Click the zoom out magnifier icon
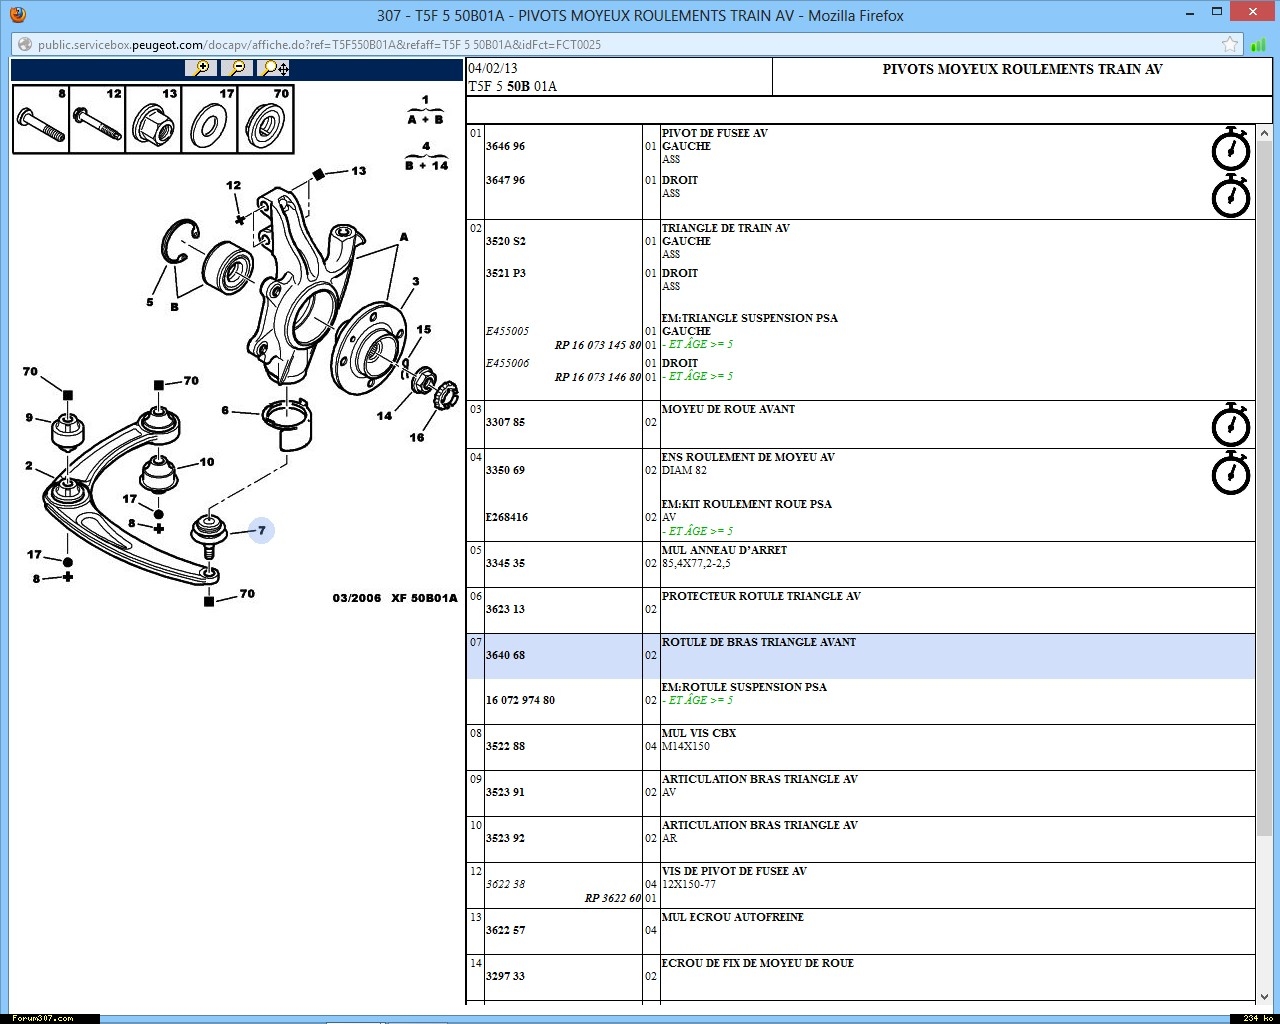This screenshot has width=1280, height=1024. 237,68
